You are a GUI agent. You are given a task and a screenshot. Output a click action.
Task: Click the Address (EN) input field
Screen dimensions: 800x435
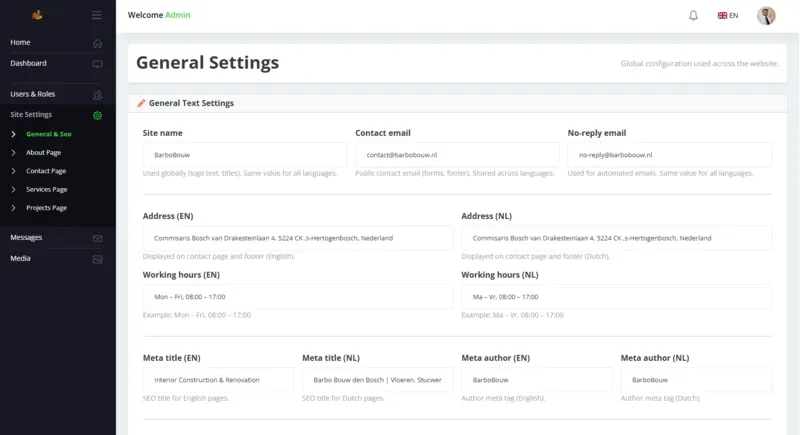298,238
